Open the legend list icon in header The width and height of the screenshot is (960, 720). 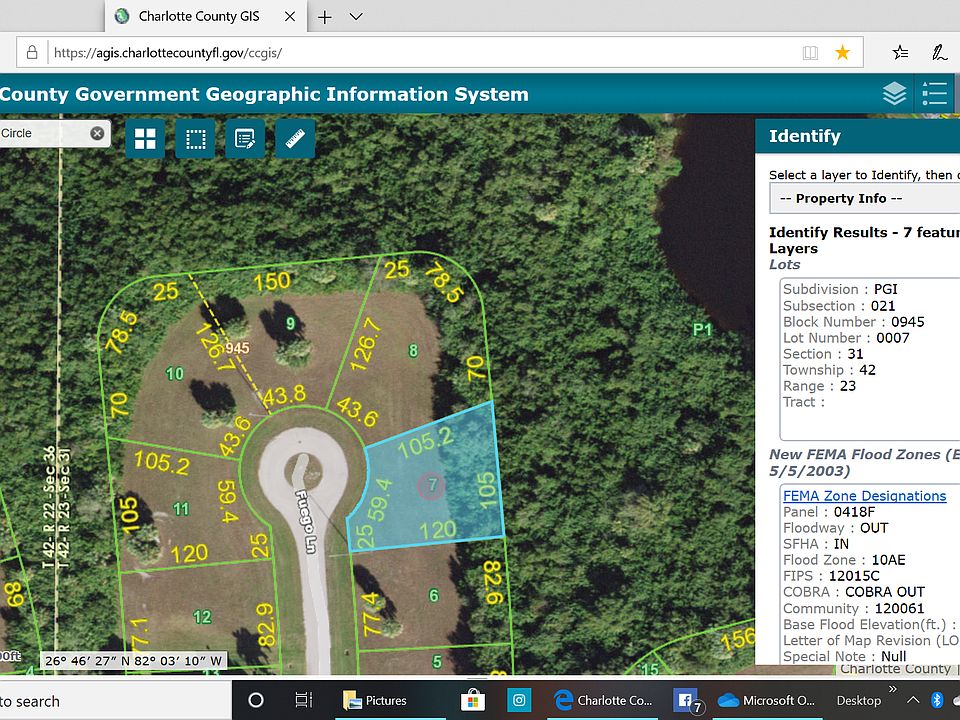click(x=935, y=94)
